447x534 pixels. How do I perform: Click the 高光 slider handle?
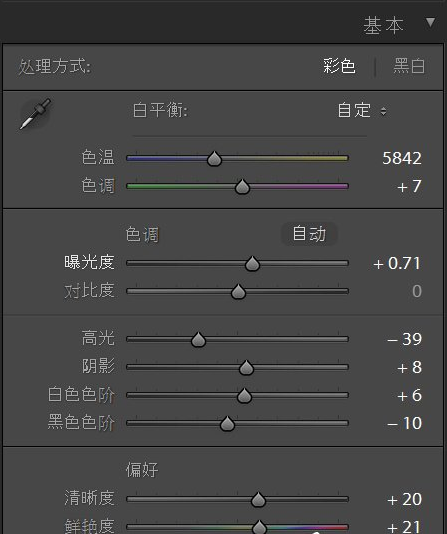pyautogui.click(x=198, y=340)
